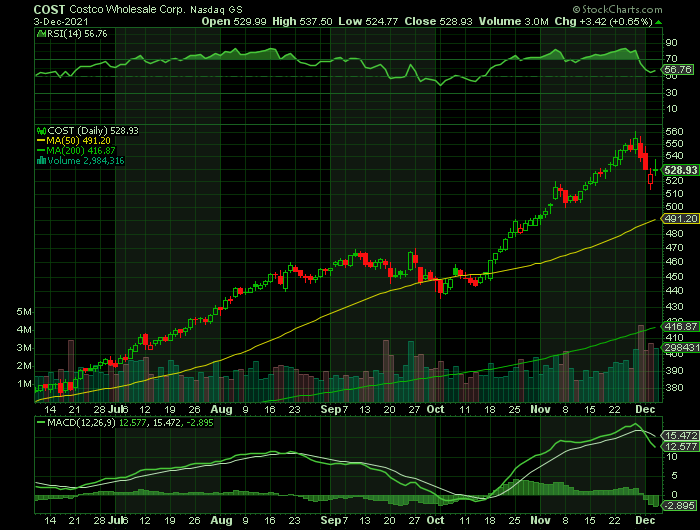
Task: Click the Costco Wholesale Corp. company name
Action: click(x=127, y=9)
